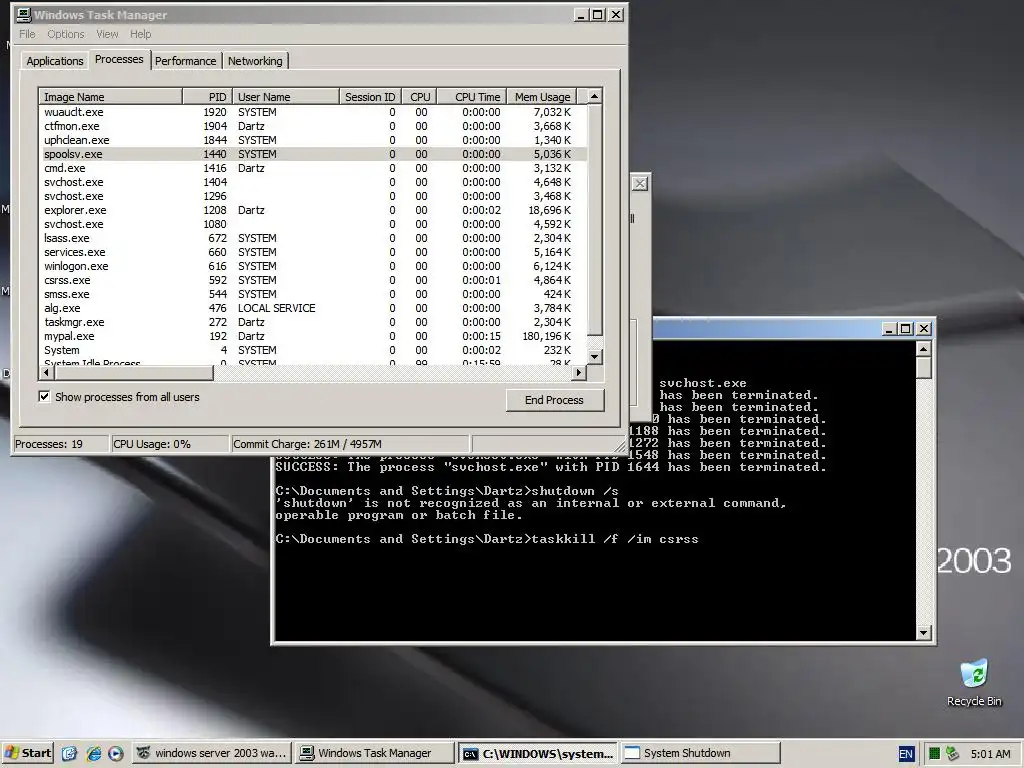
Task: Select the lsass.exe process row
Action: (313, 238)
